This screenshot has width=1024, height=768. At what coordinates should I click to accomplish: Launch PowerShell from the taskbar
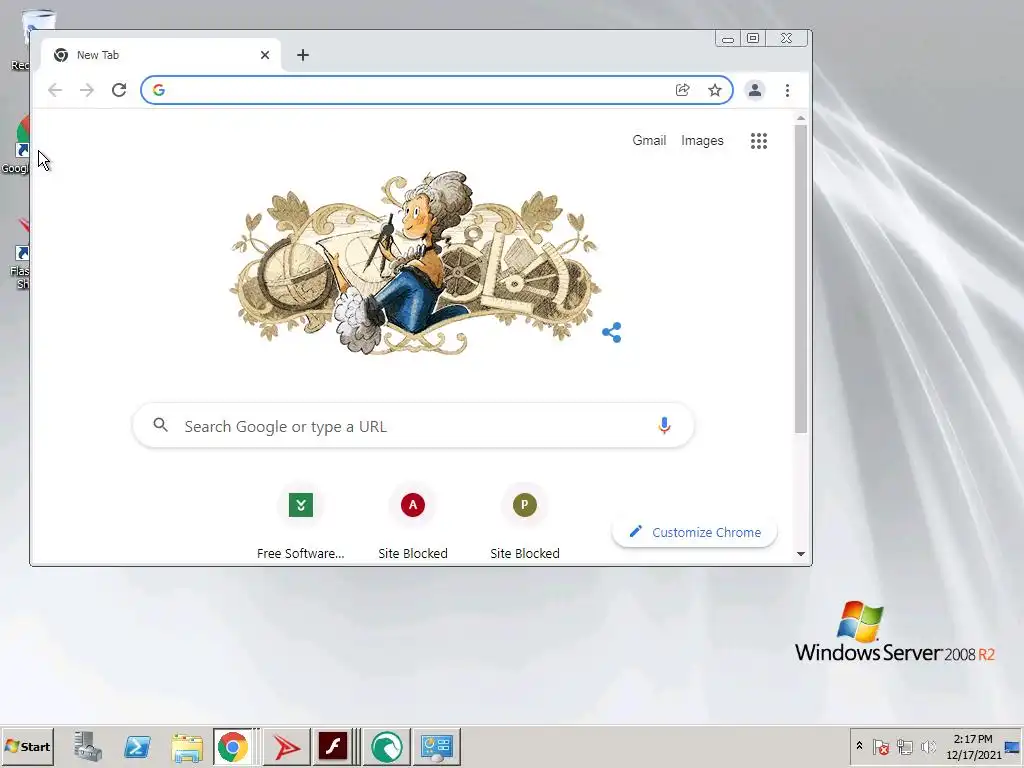[x=137, y=746]
